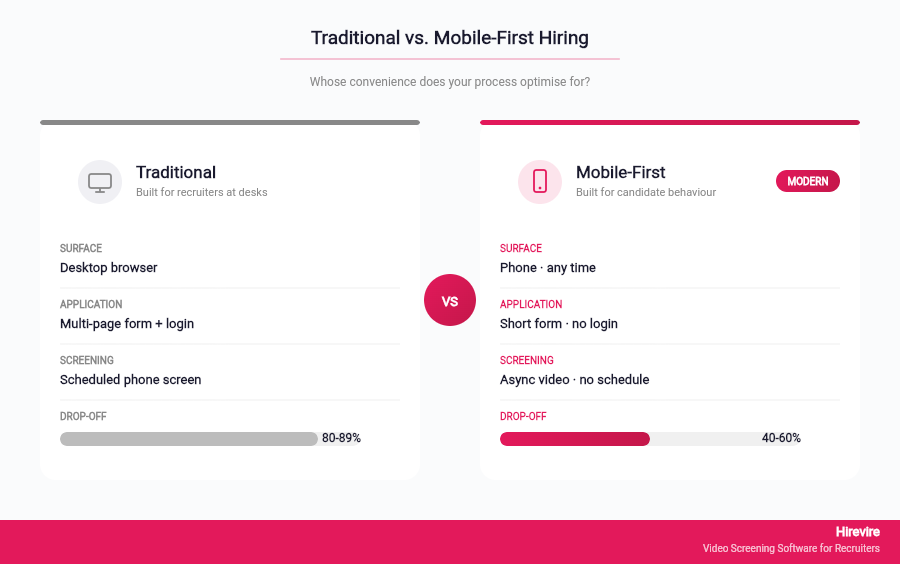Click the VS circle badge
Screen dimensions: 900x564
point(450,300)
